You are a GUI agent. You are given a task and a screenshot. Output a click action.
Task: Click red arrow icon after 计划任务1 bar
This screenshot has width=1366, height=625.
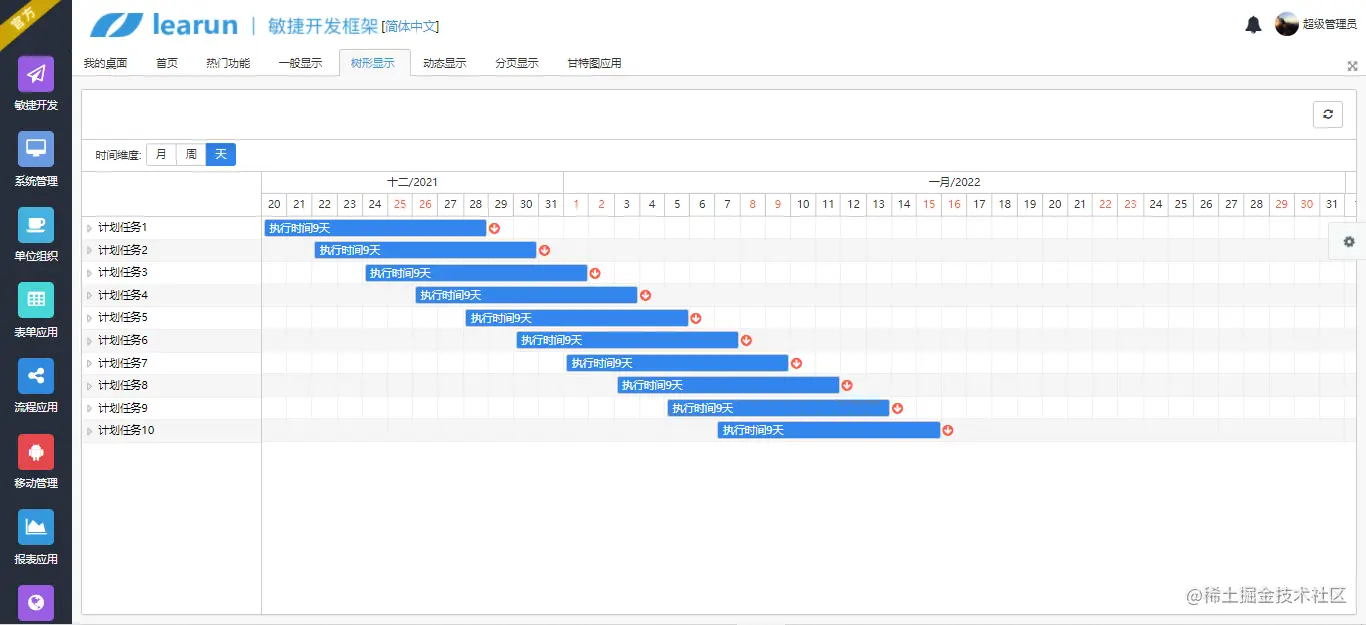(x=494, y=228)
